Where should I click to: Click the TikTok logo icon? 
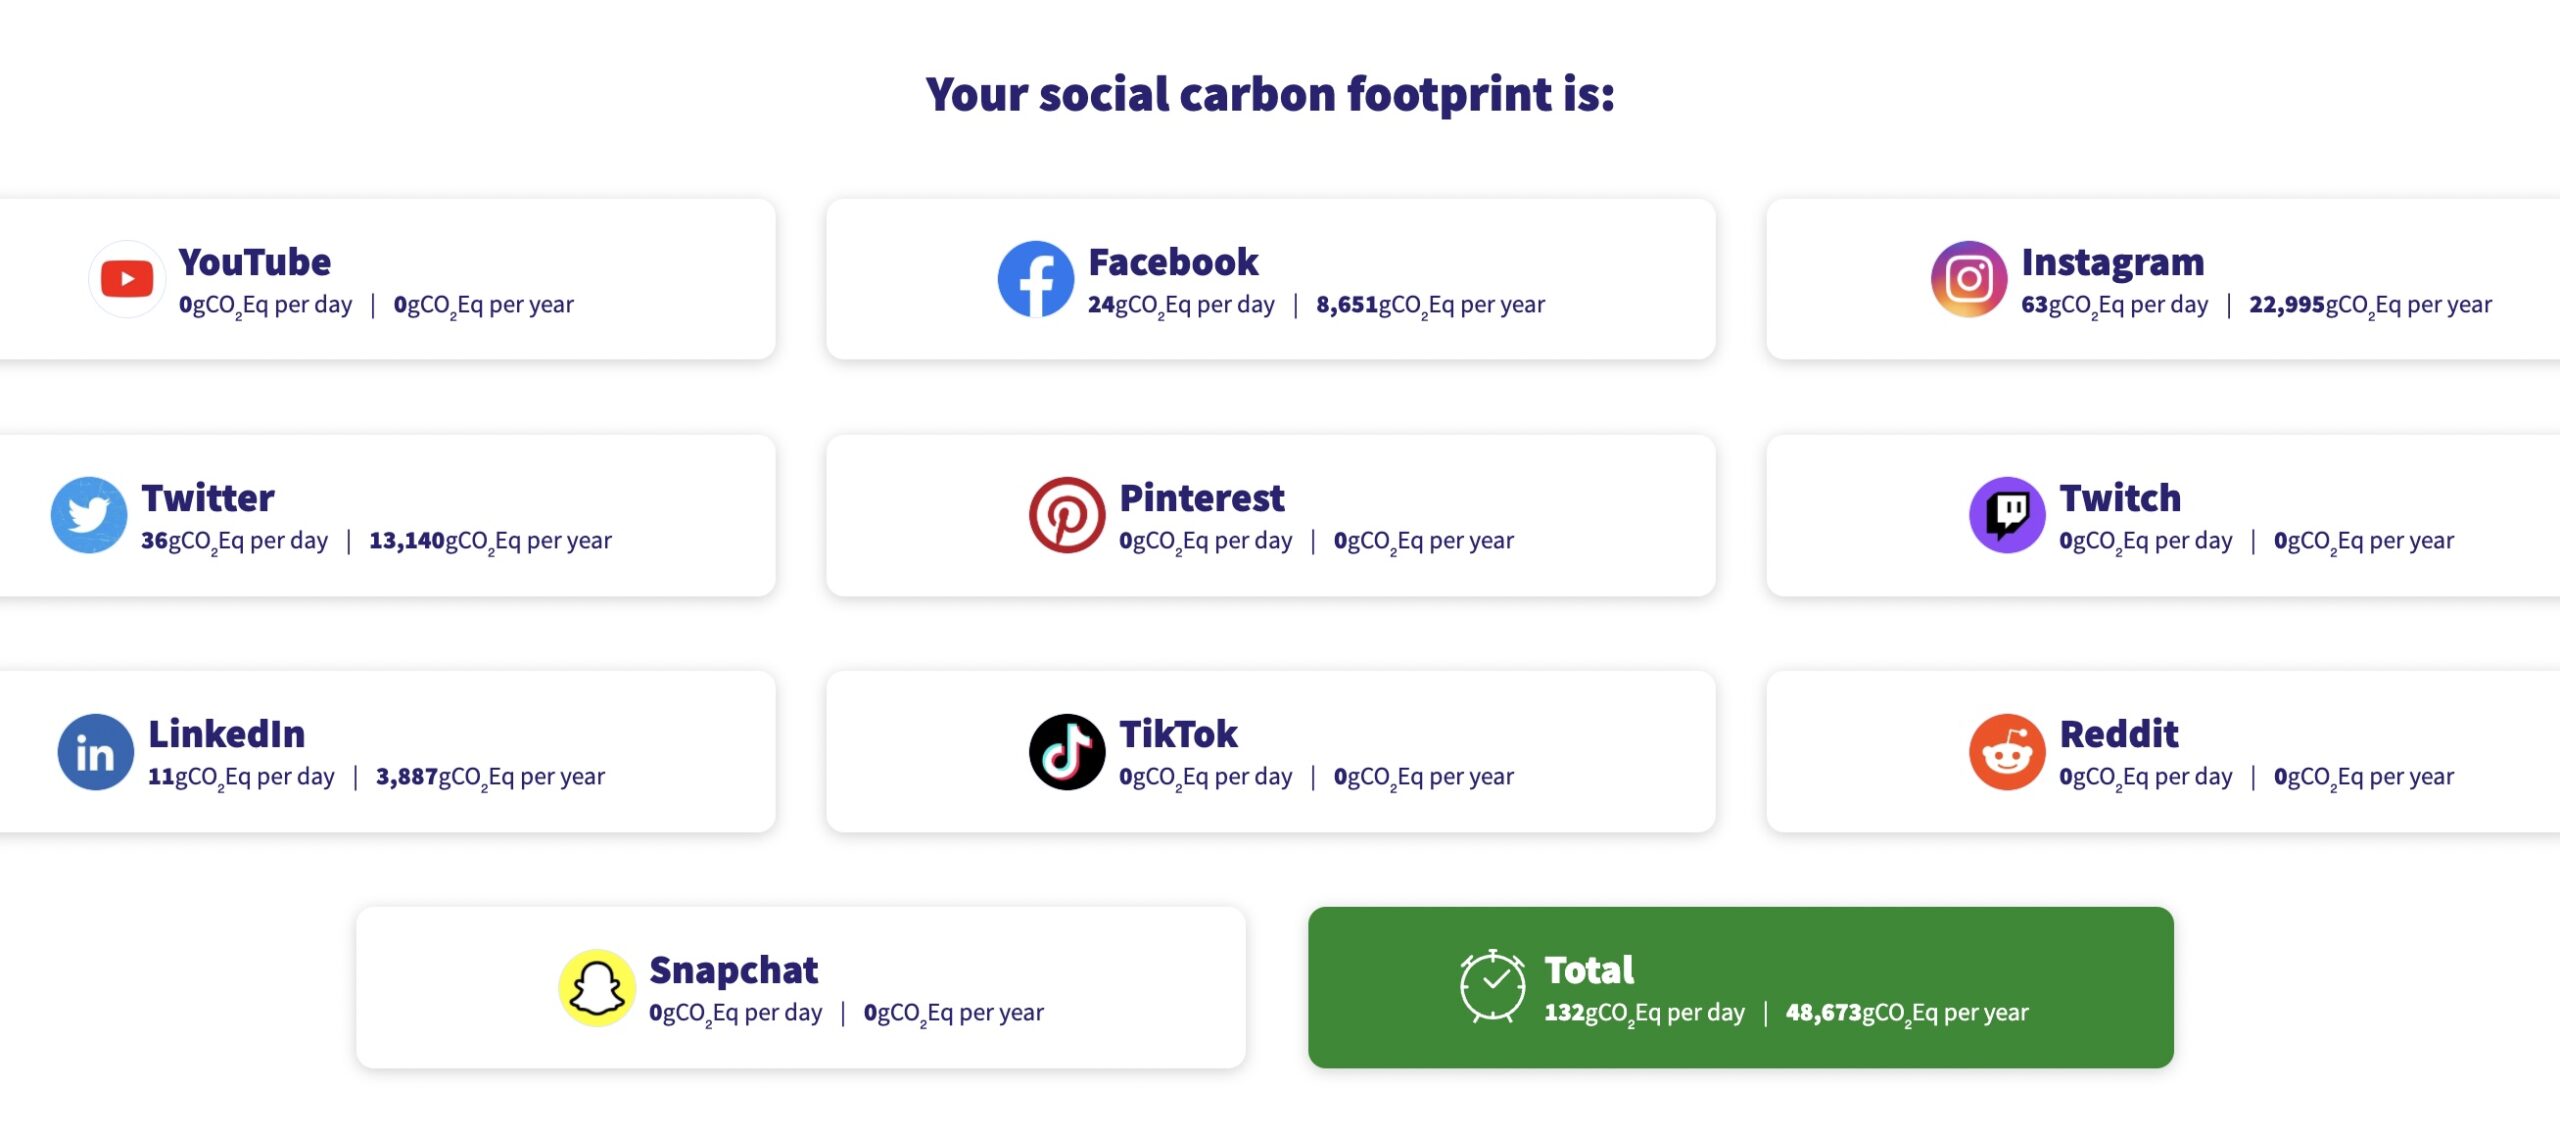click(x=1066, y=752)
